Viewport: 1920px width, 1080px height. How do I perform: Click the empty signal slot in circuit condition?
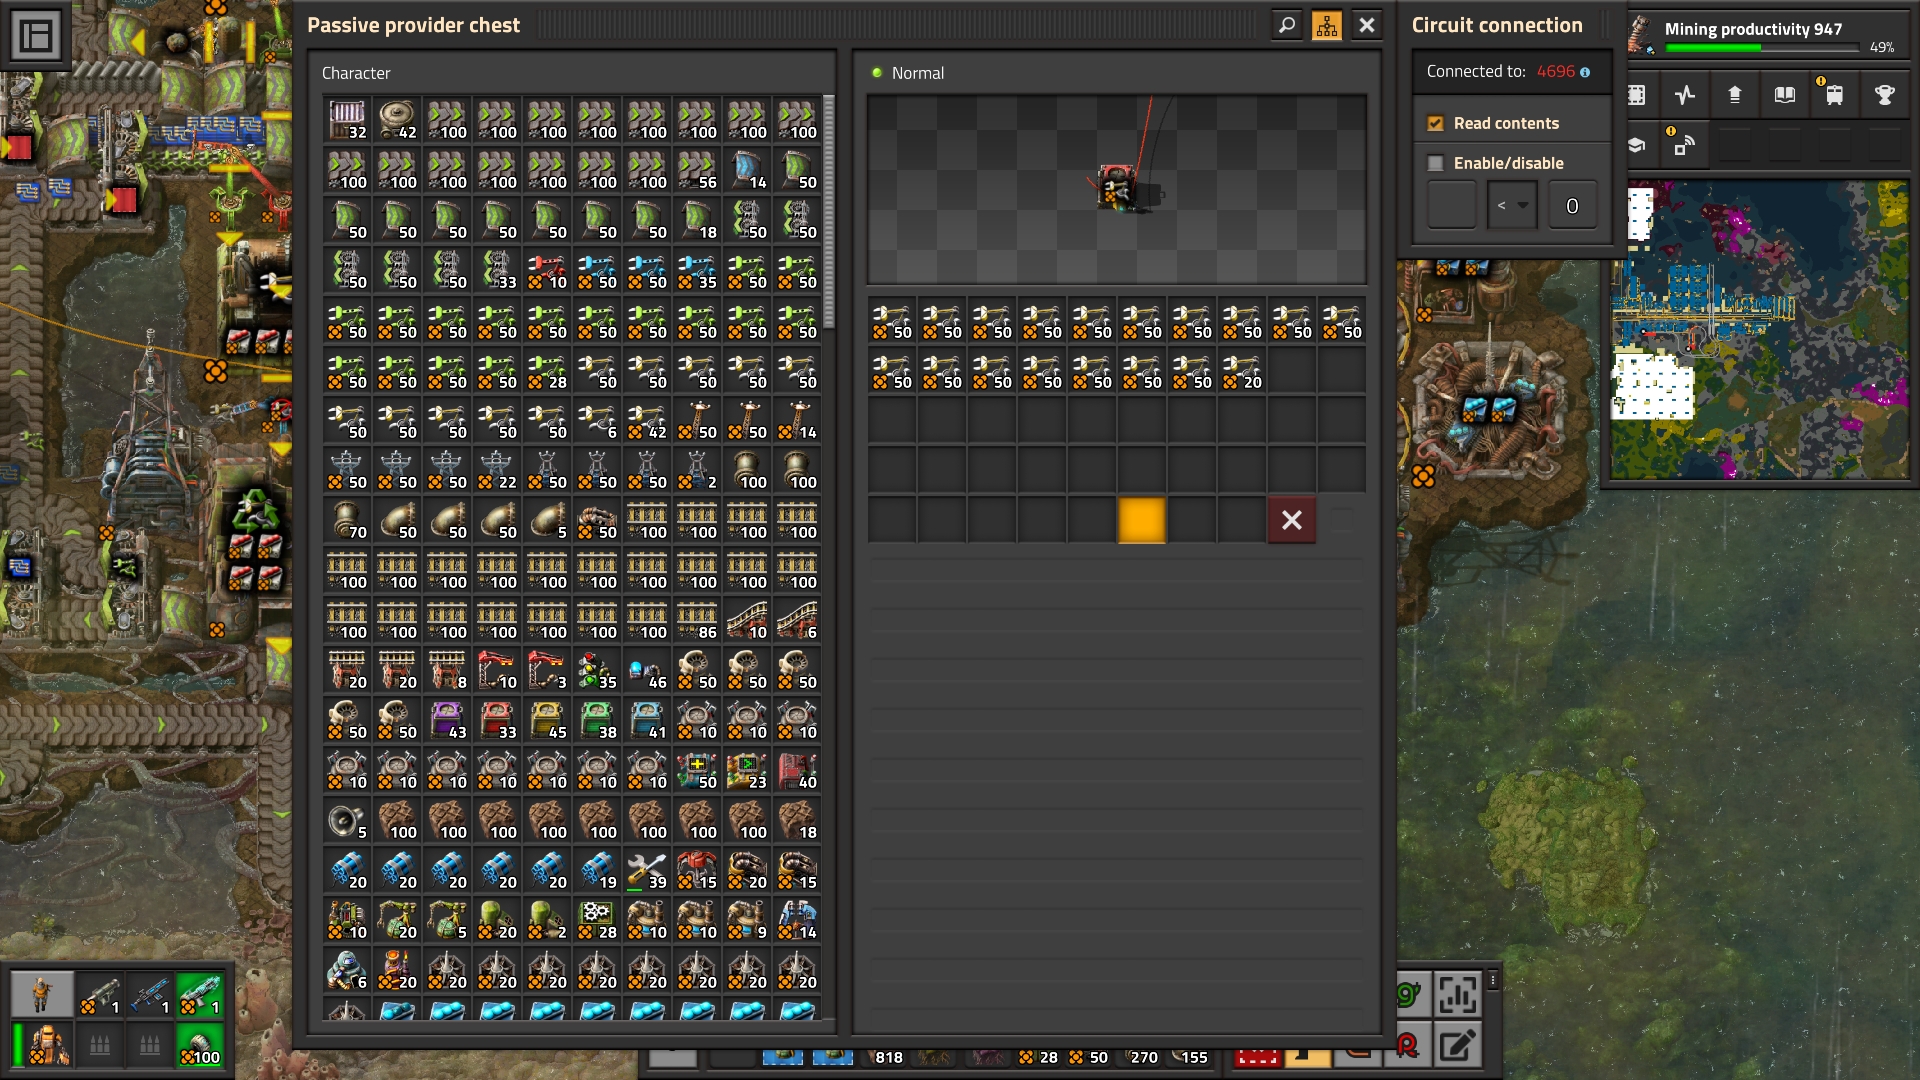(x=1452, y=206)
